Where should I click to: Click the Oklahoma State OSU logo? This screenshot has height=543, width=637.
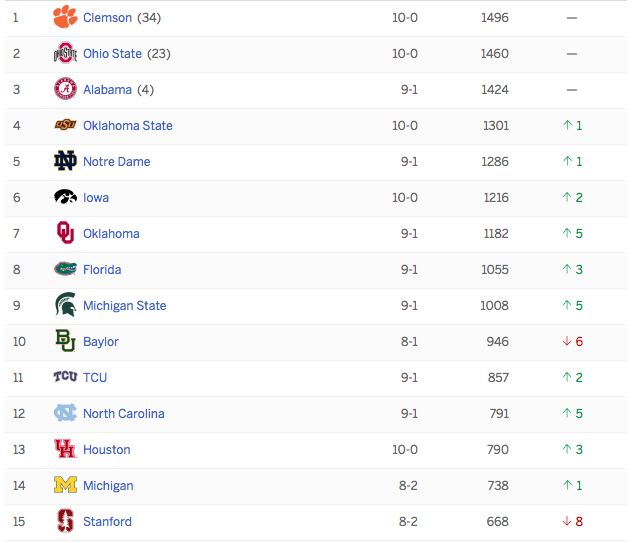tap(65, 125)
